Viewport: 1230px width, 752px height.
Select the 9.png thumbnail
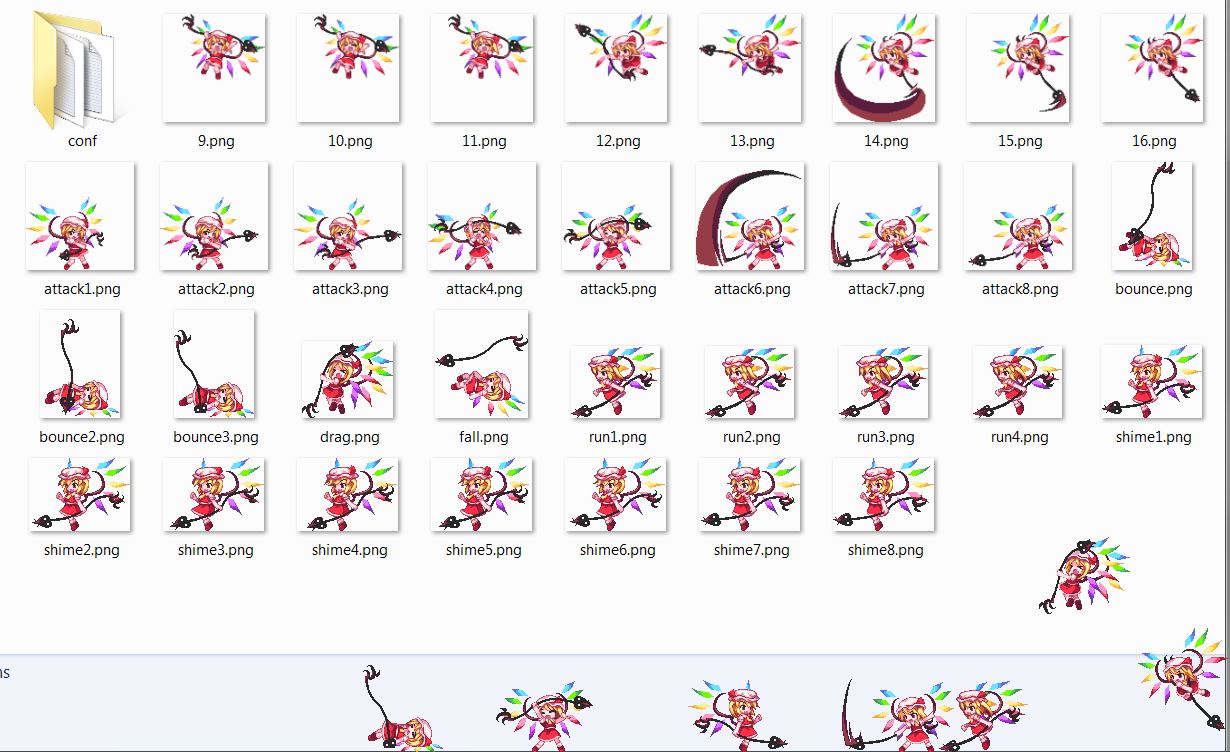pyautogui.click(x=214, y=68)
